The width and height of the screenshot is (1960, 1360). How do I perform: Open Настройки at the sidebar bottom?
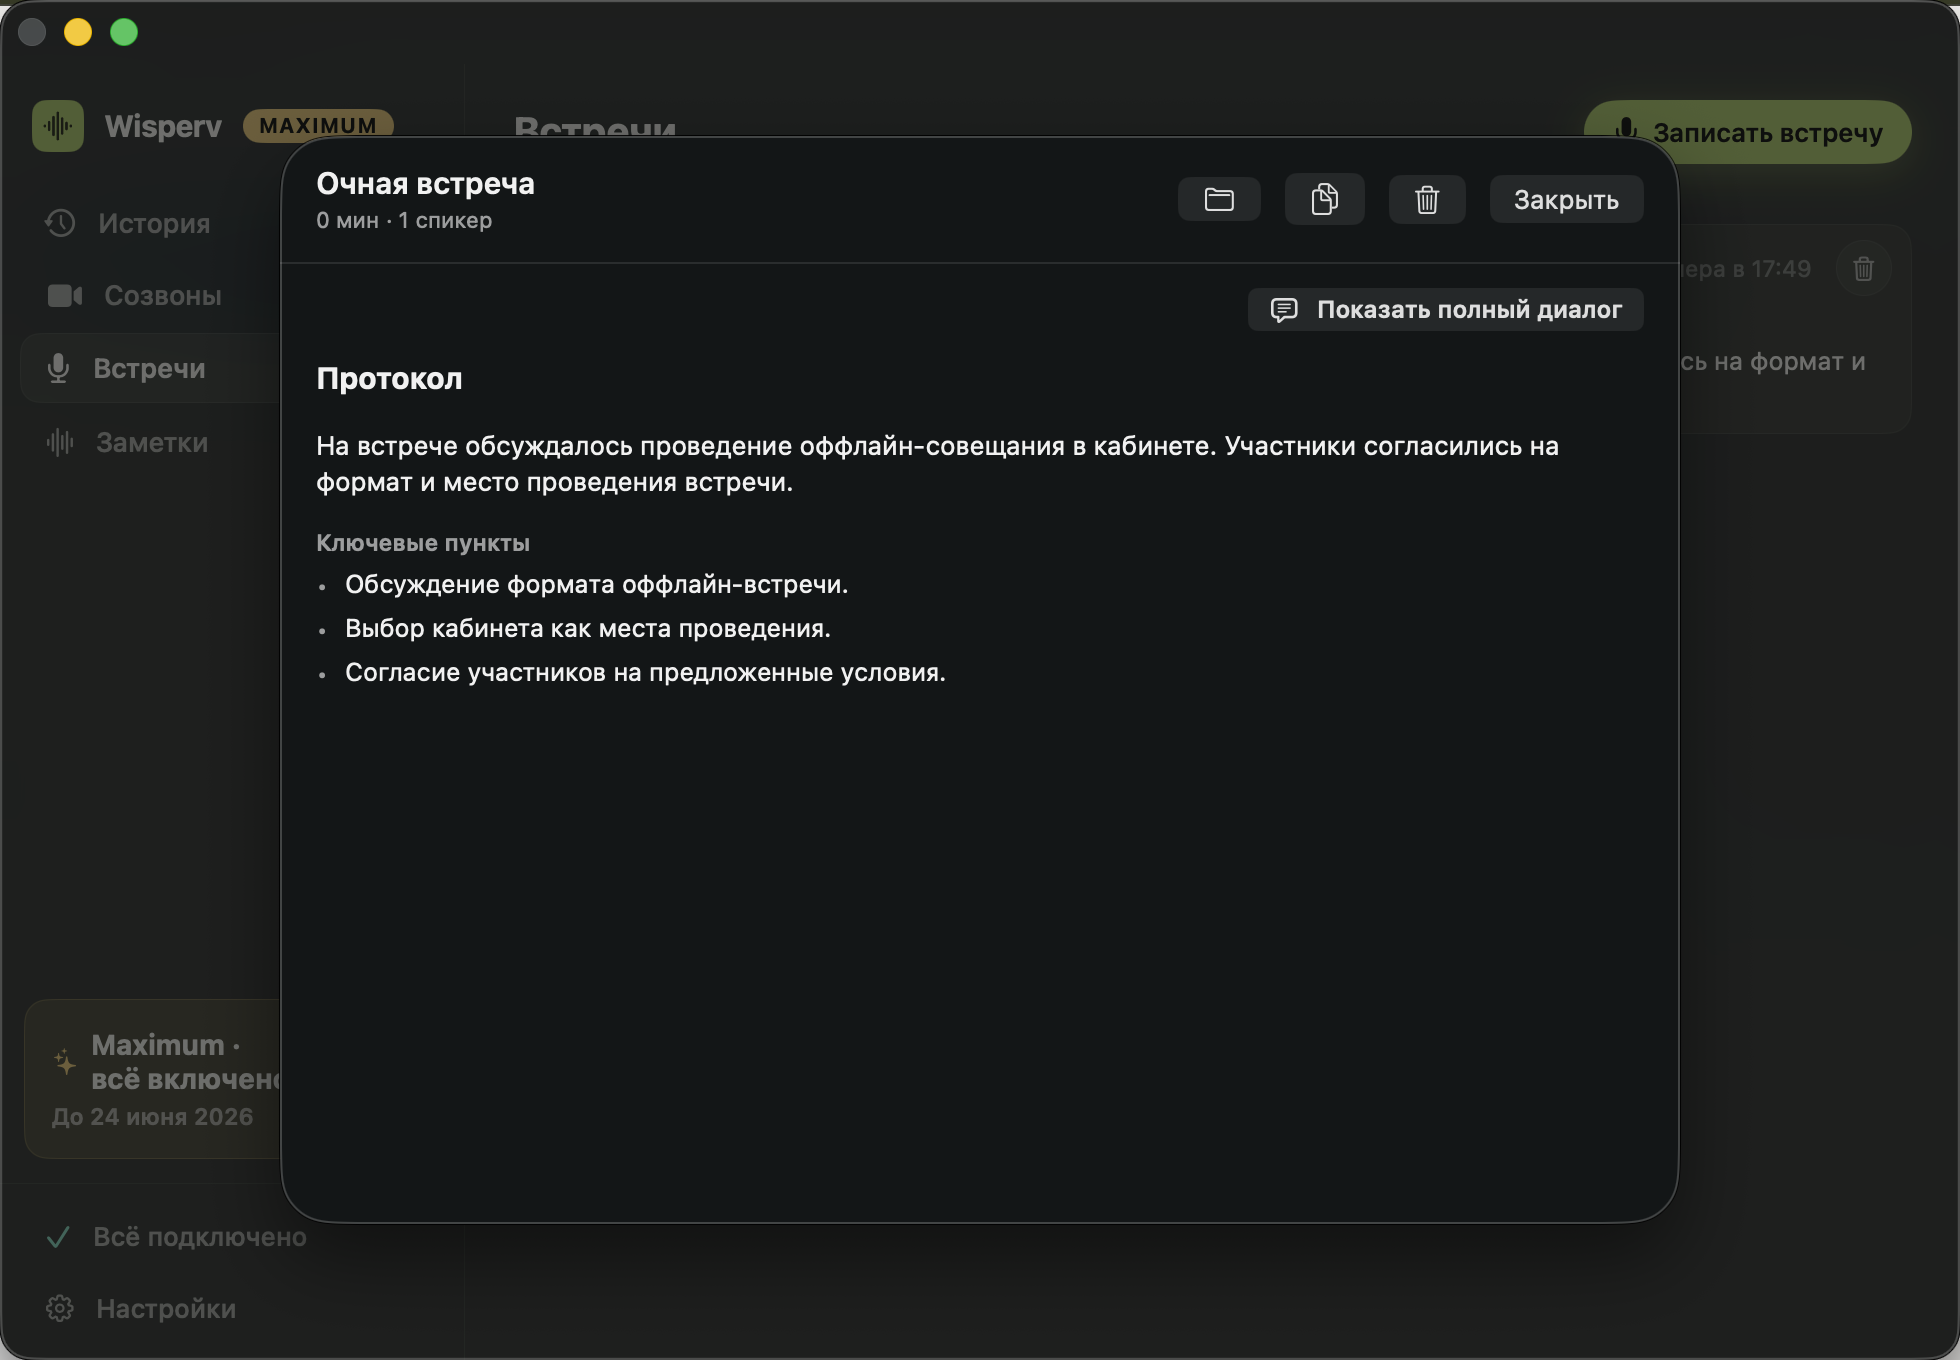pos(166,1308)
